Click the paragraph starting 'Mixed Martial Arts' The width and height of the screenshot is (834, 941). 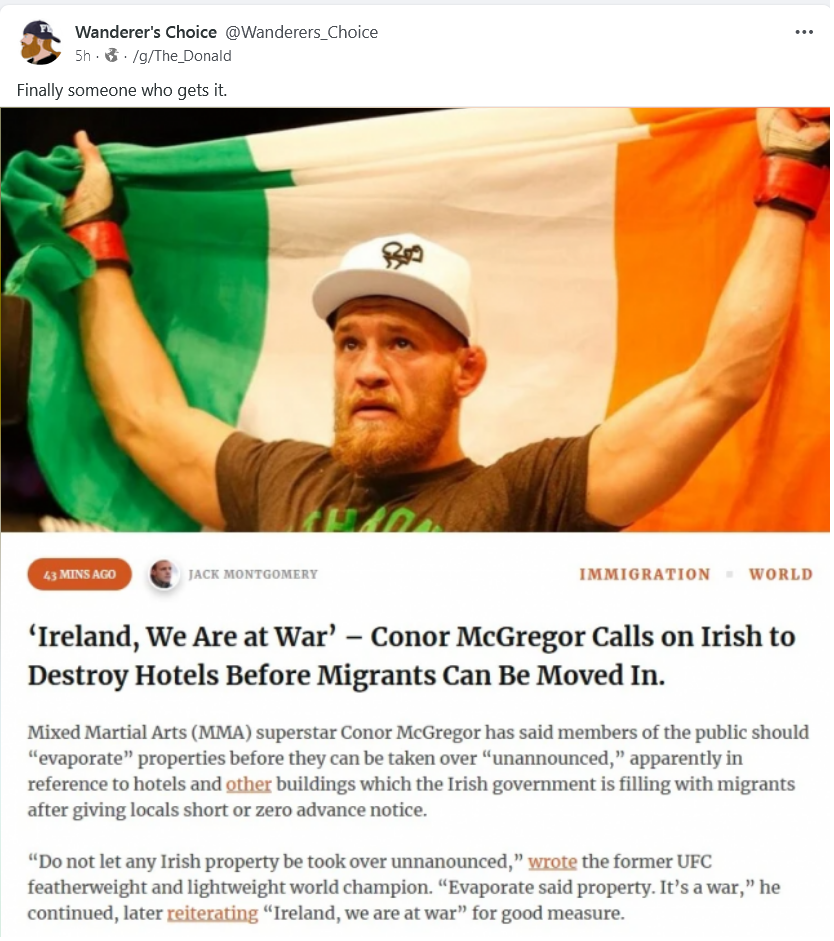tap(418, 771)
